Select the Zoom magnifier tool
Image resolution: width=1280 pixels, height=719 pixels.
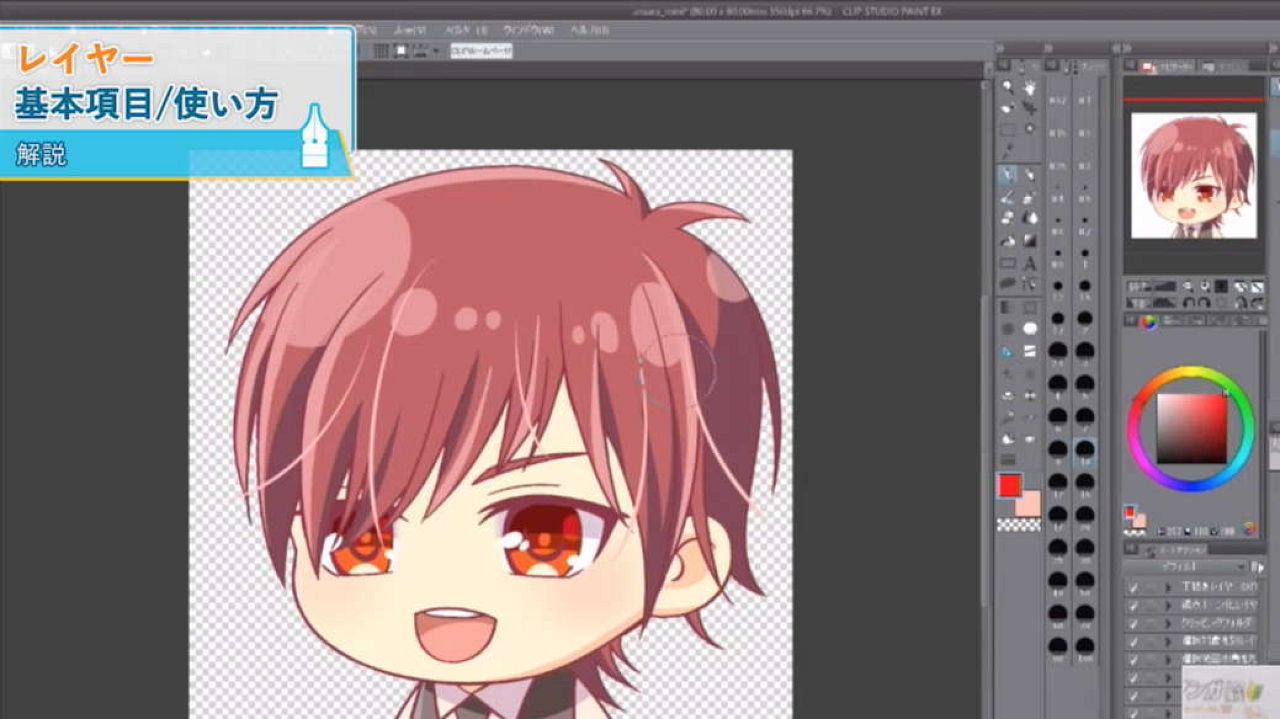point(1008,86)
